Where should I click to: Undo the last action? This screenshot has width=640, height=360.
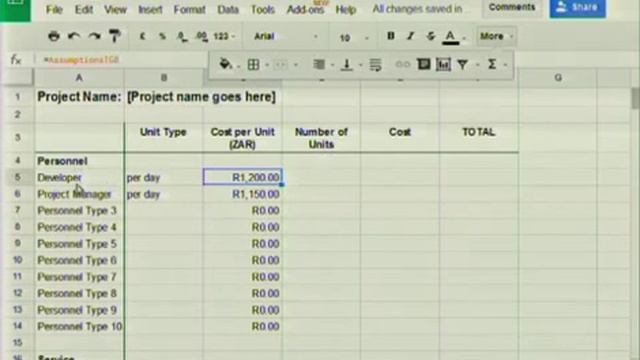point(74,36)
